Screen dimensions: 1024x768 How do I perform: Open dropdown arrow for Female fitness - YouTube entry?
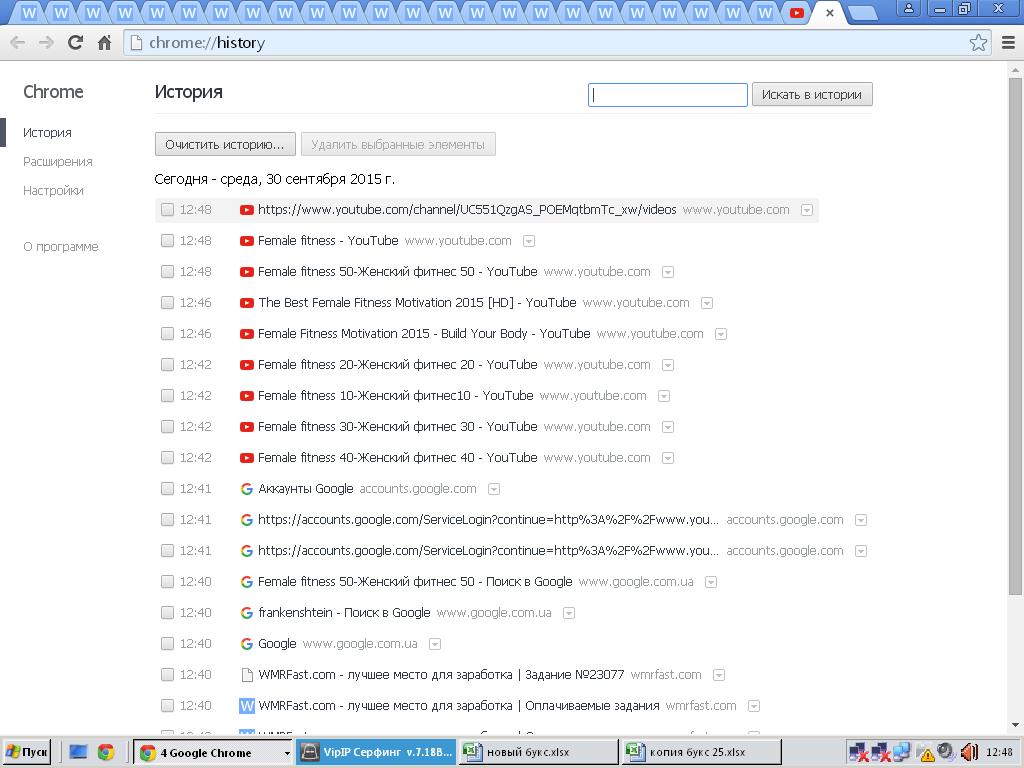coord(529,242)
